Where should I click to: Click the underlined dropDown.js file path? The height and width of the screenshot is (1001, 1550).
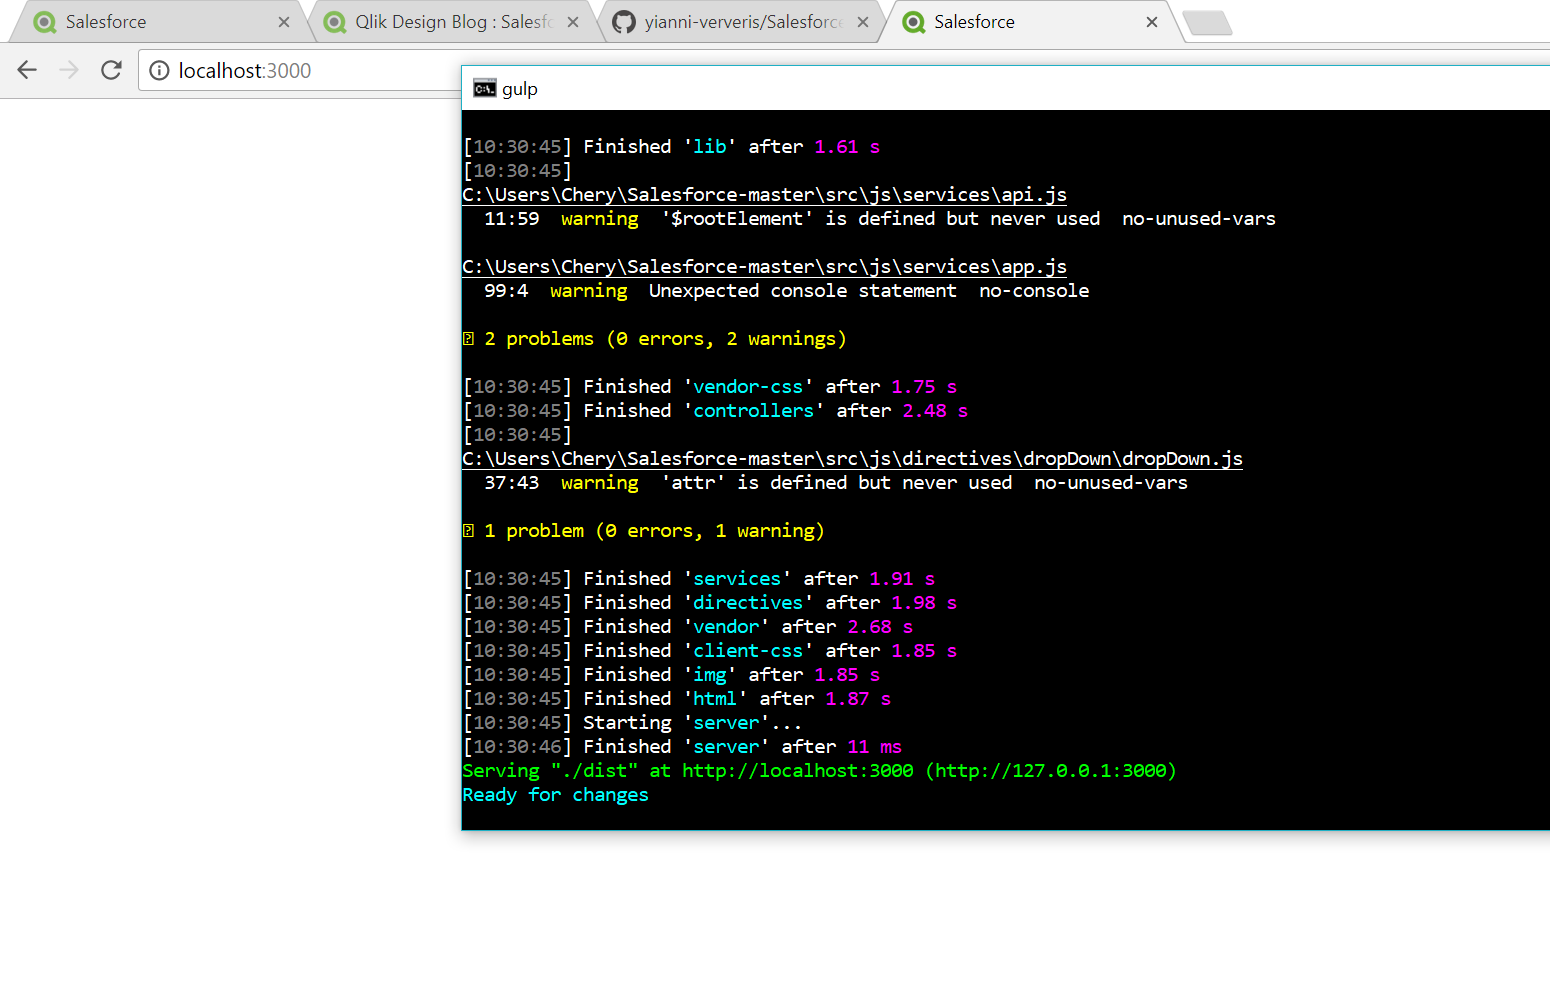(852, 459)
